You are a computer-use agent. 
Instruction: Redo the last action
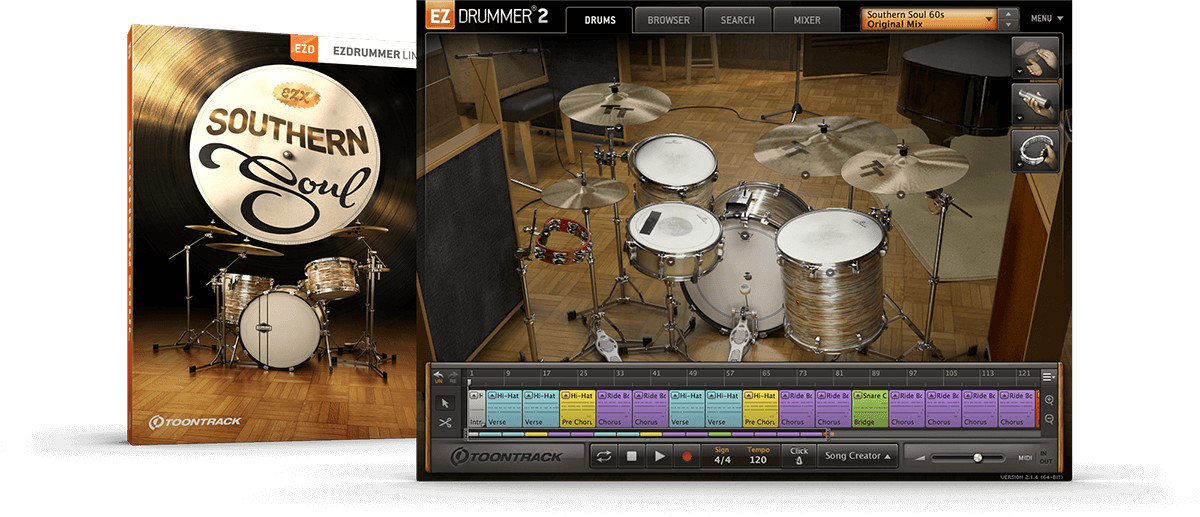(x=453, y=376)
